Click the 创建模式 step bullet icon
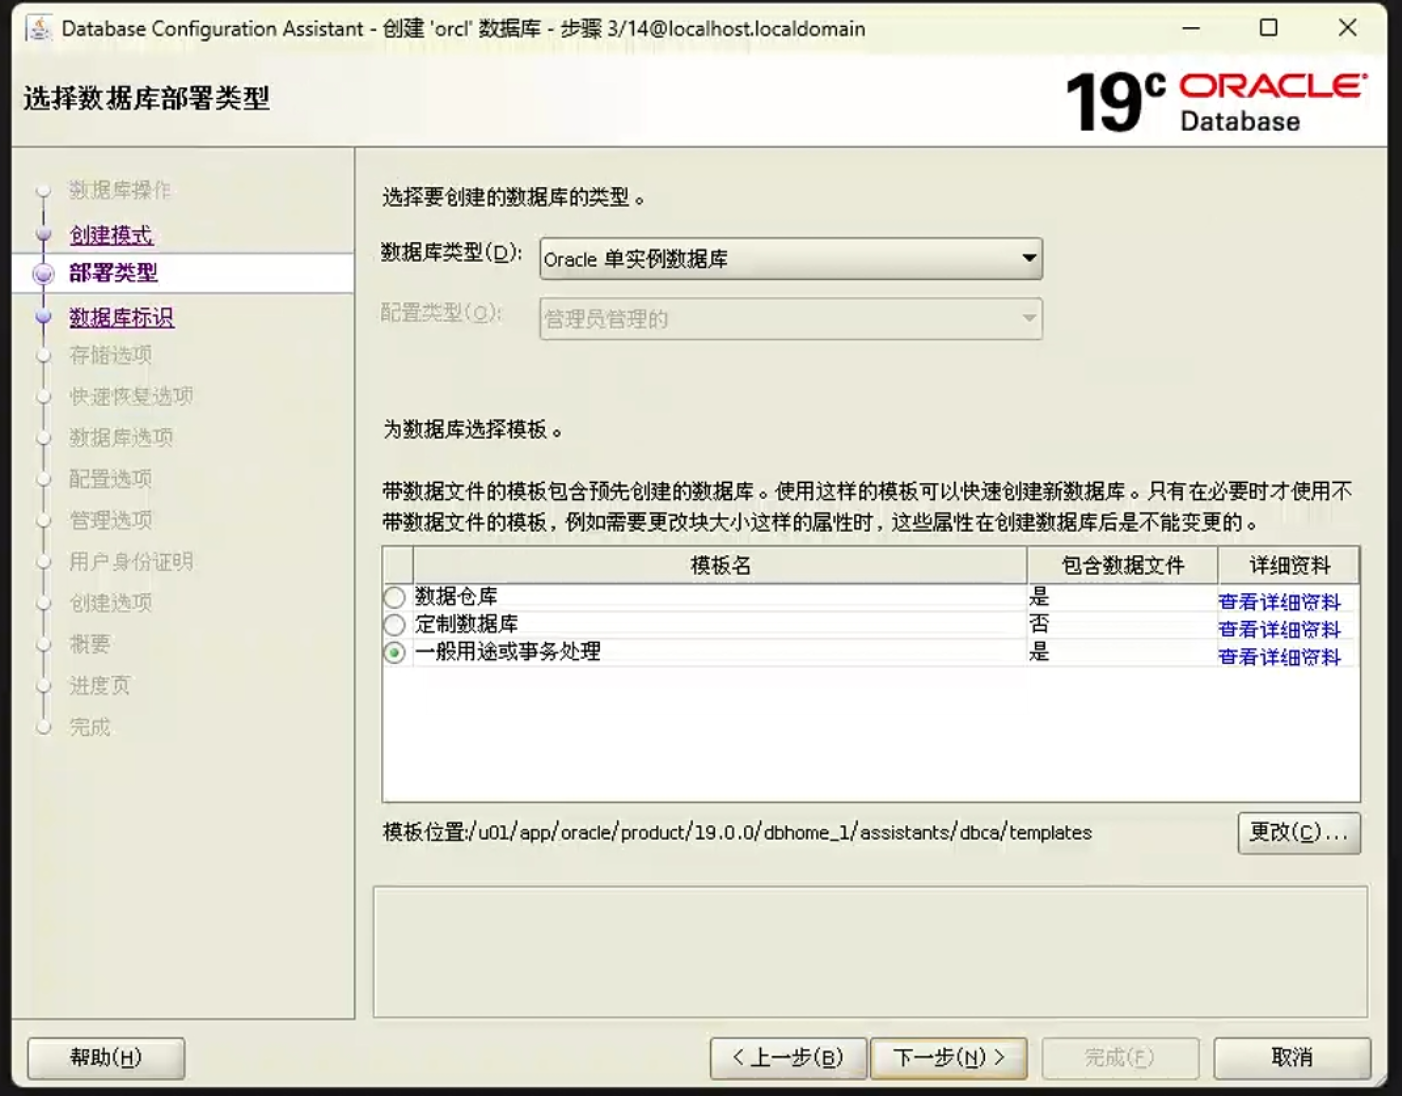 pos(43,235)
